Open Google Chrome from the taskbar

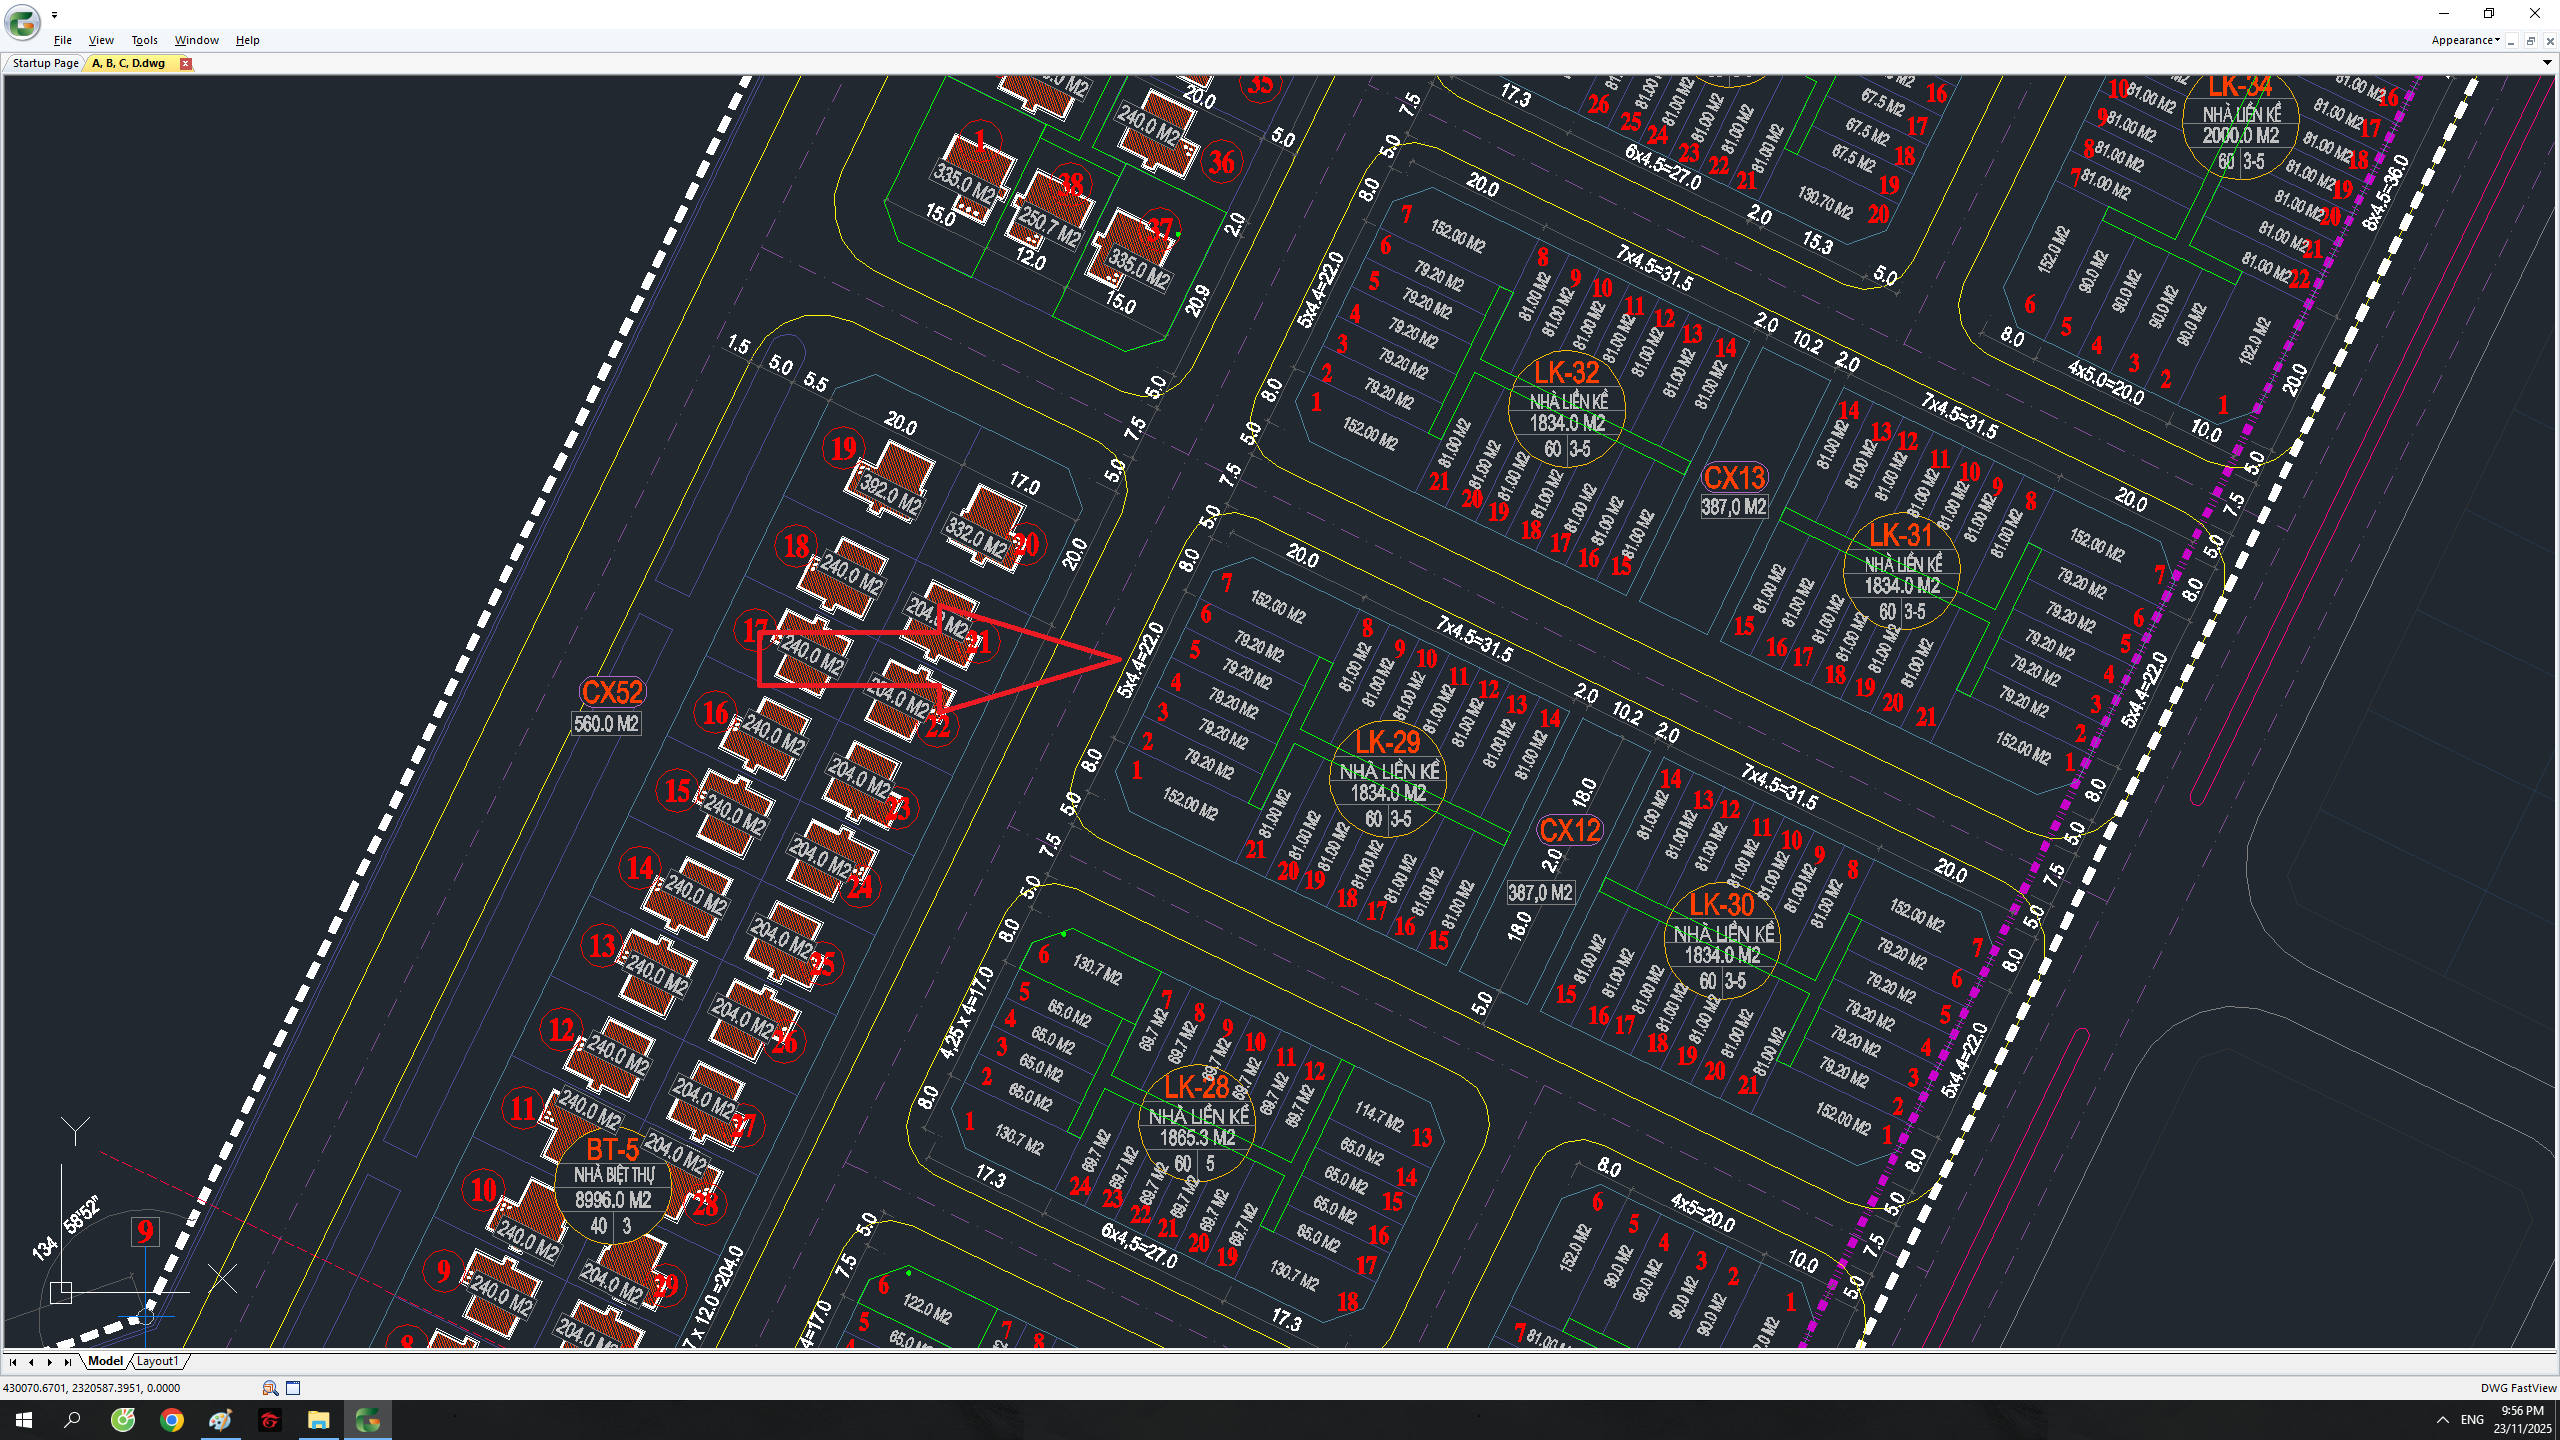point(172,1420)
